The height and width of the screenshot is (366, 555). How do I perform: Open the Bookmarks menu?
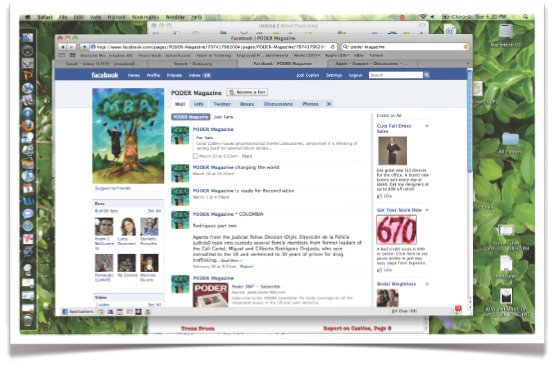click(145, 17)
